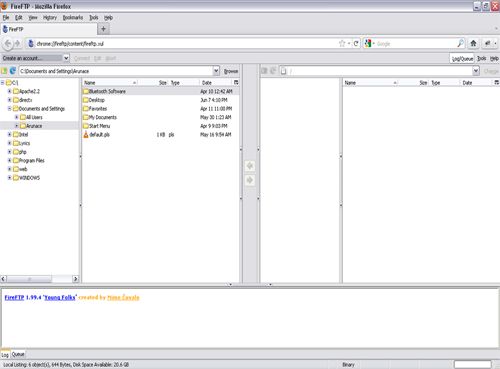
Task: Click the column picker icon in local file list
Action: point(236,82)
